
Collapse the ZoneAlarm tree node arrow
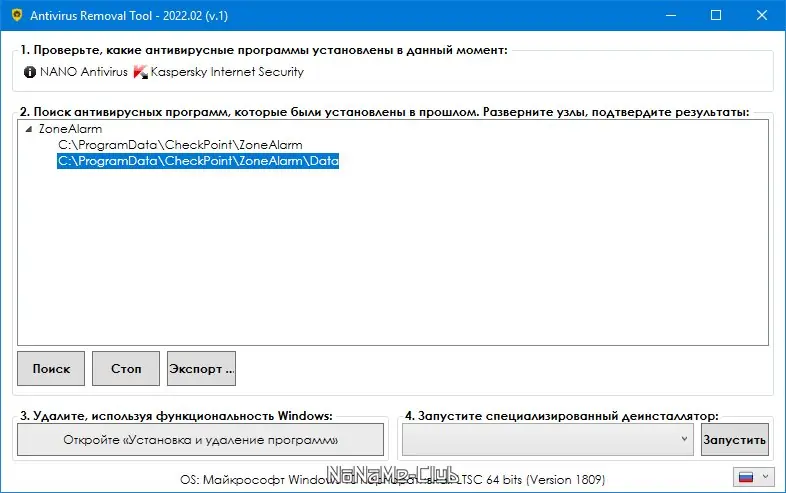coord(29,129)
